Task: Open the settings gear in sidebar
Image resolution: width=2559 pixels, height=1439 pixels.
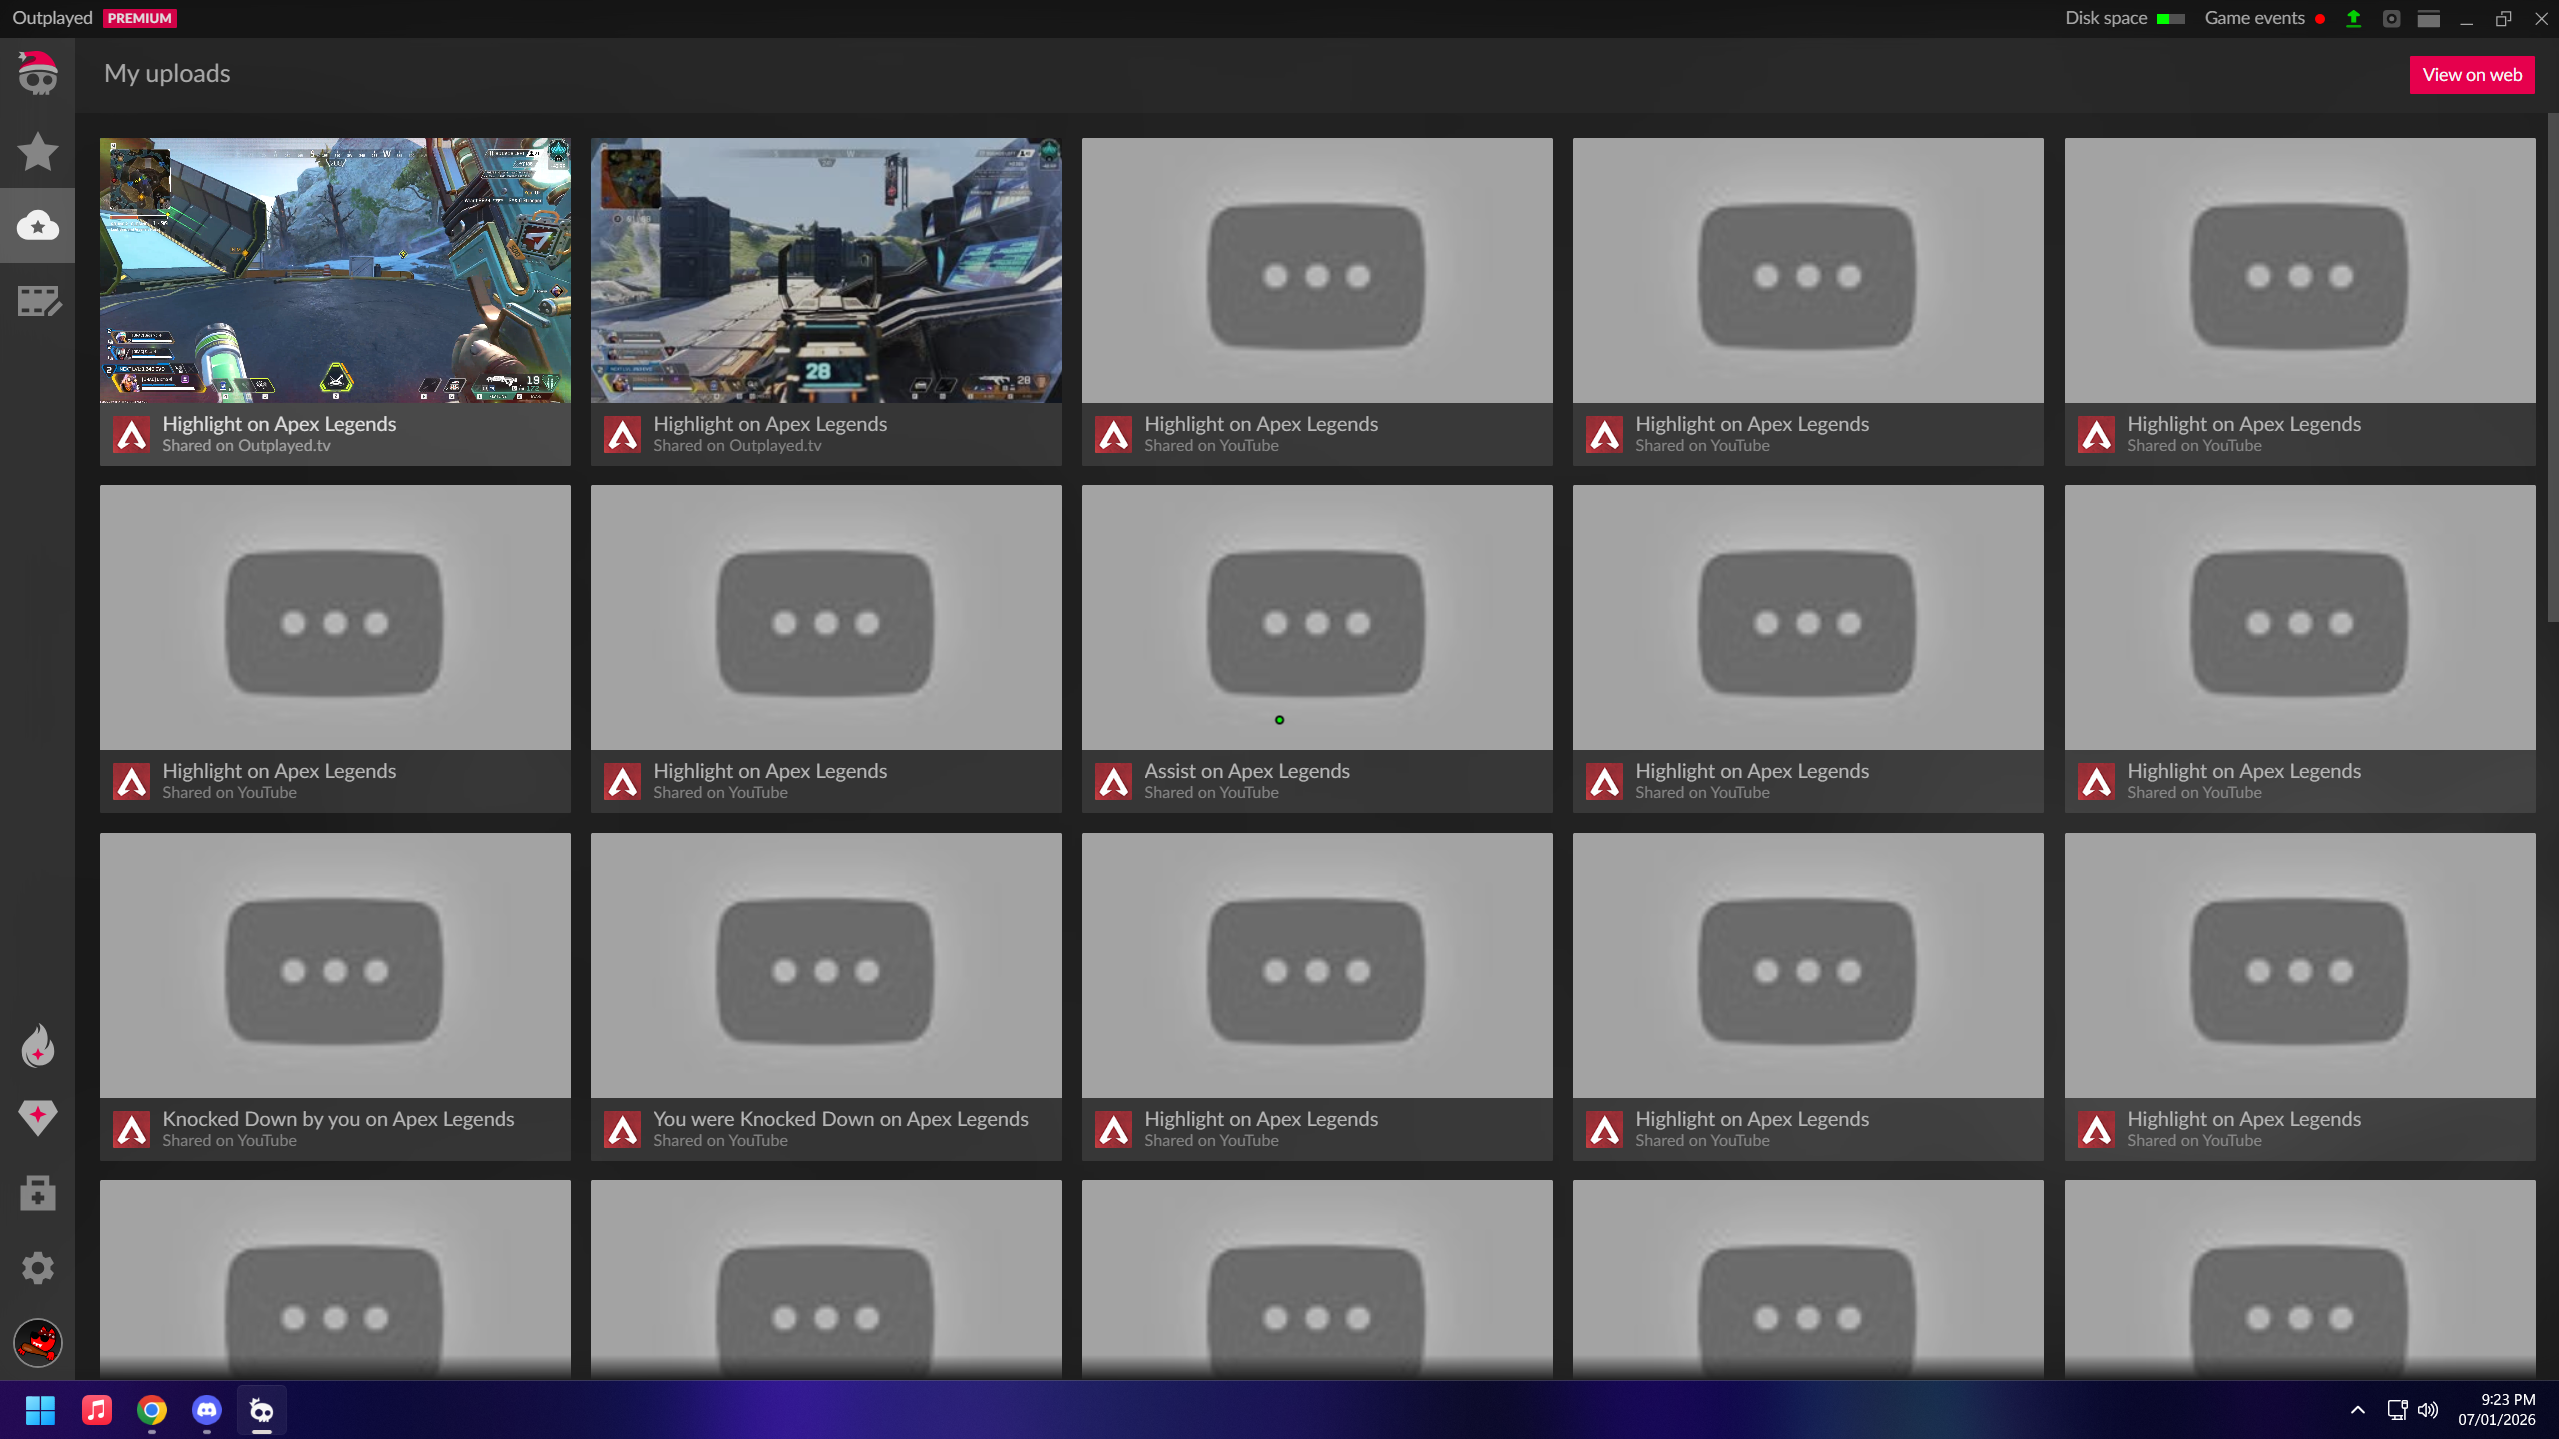Action: [x=37, y=1267]
